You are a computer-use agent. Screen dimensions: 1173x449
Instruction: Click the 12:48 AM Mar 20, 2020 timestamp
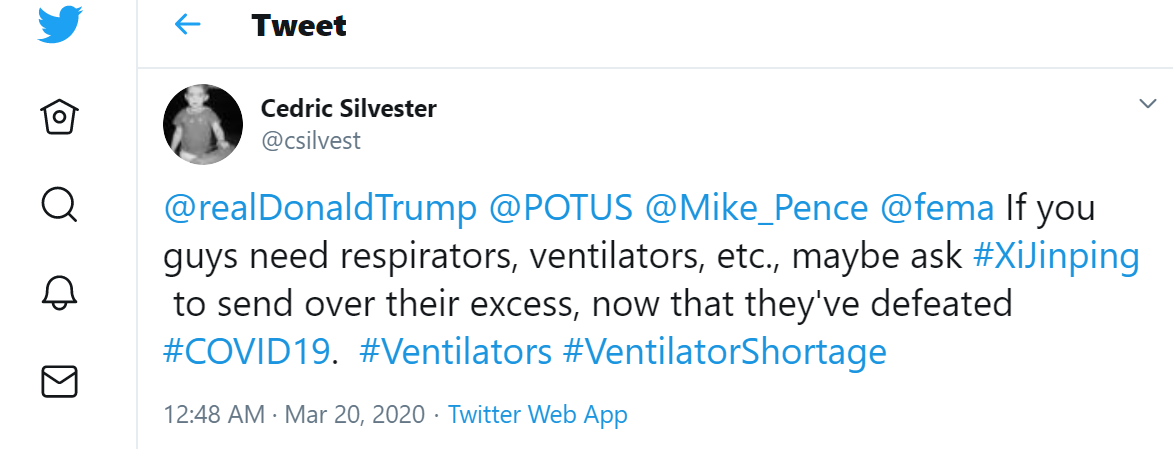(293, 414)
